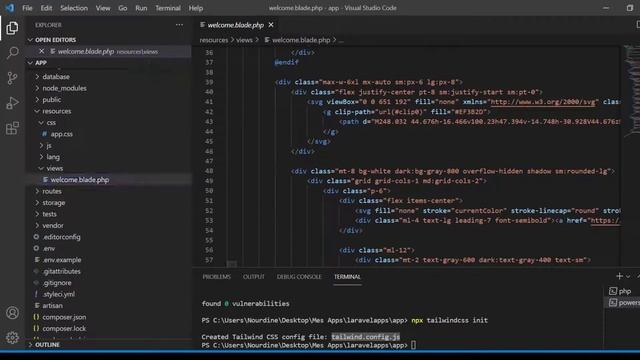Collapse the views folder
This screenshot has width=640, height=360.
click(x=54, y=168)
